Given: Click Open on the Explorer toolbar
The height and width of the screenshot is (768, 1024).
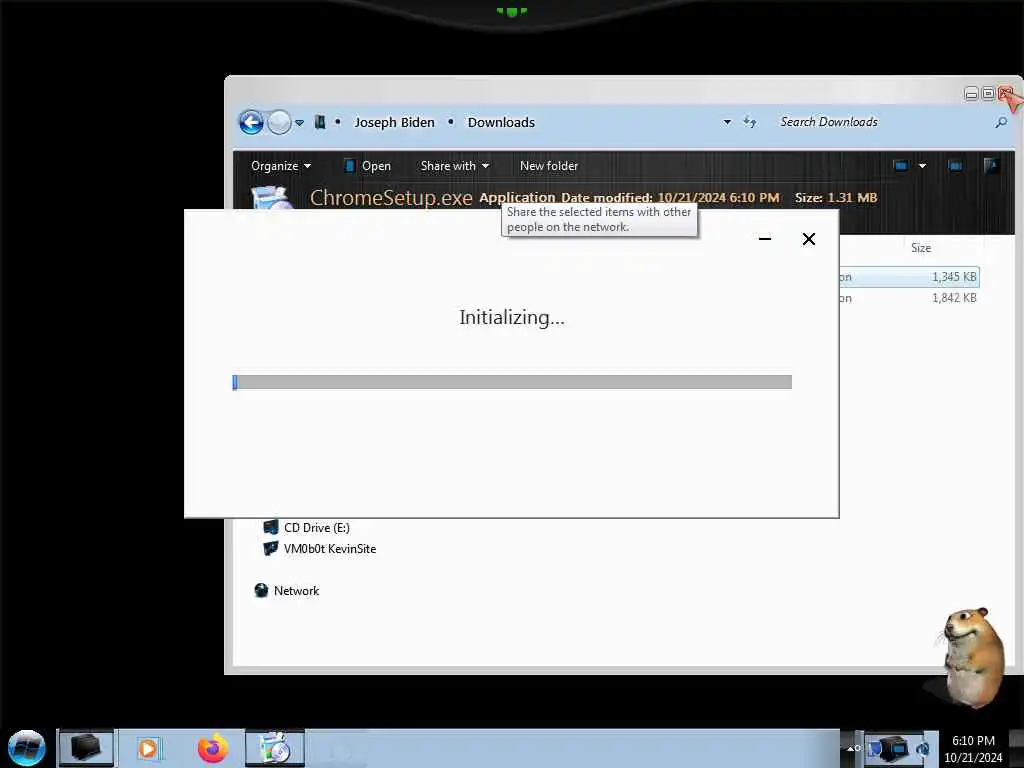Looking at the screenshot, I should point(368,166).
